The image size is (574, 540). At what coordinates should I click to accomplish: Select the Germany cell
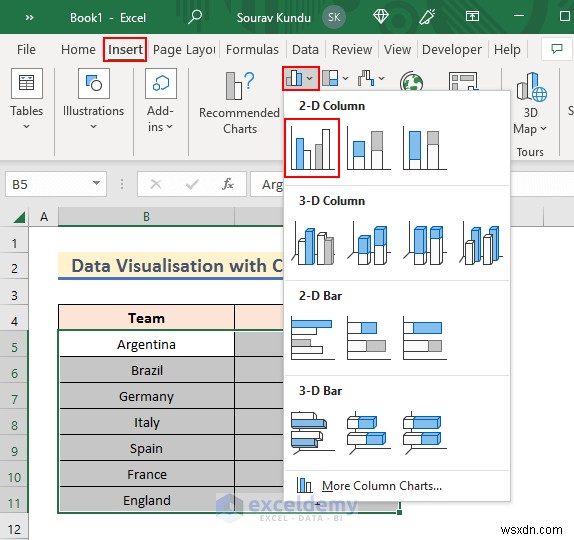coord(146,396)
